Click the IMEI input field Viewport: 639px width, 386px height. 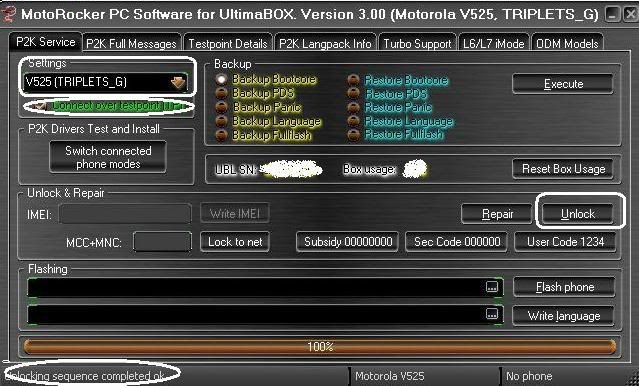tap(125, 214)
